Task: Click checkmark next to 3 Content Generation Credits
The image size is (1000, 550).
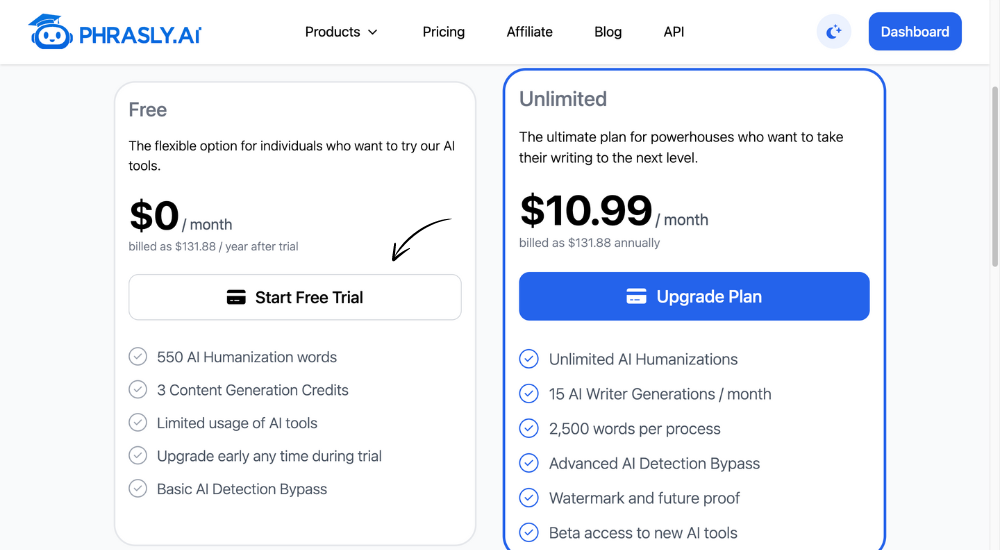Action: [x=138, y=389]
